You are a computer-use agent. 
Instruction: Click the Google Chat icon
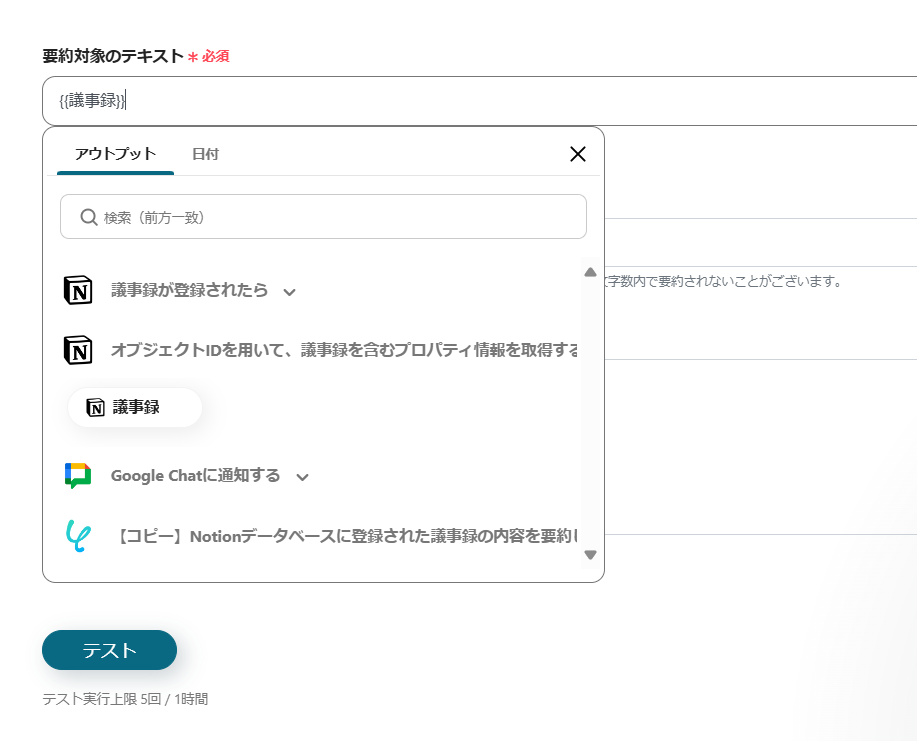point(78,475)
